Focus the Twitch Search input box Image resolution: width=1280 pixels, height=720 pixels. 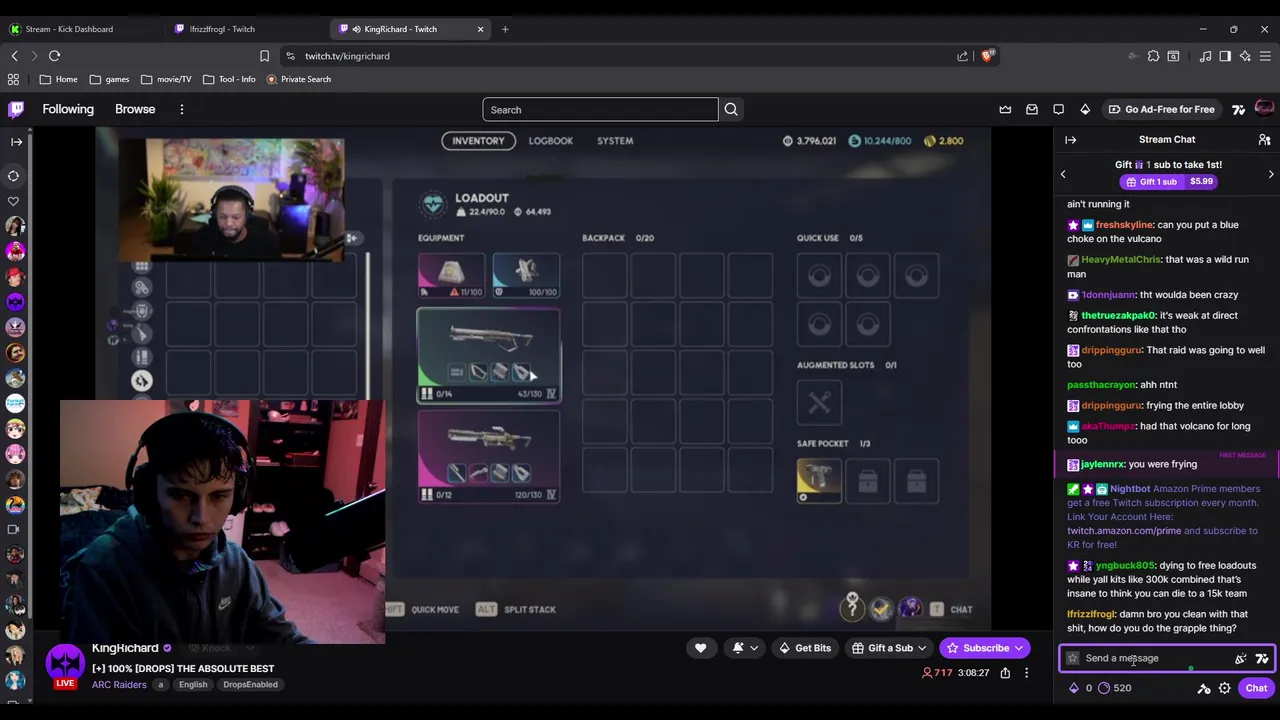[x=600, y=109]
